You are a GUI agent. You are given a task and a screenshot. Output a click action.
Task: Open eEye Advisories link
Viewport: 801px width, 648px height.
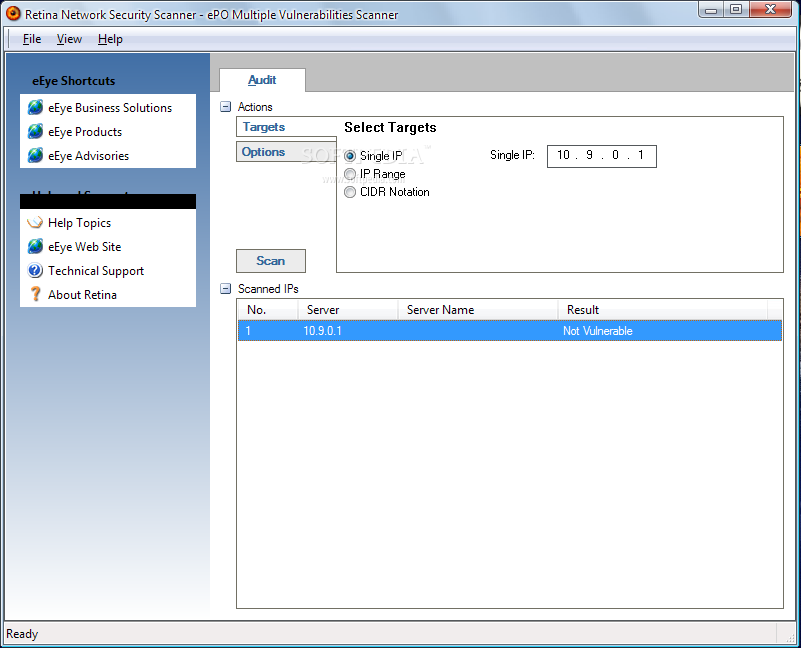coord(88,156)
